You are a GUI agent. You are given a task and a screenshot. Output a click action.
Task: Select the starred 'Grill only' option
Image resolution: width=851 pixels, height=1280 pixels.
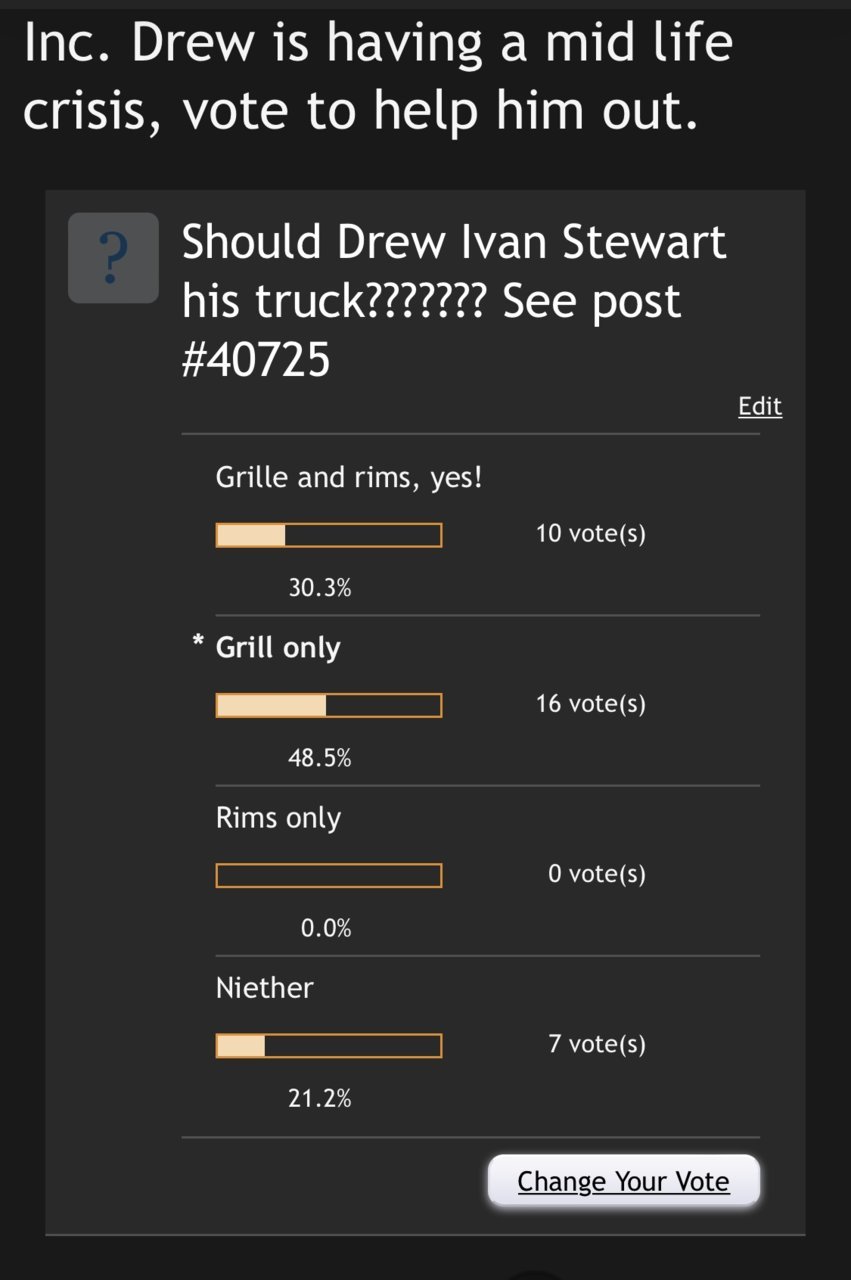278,648
